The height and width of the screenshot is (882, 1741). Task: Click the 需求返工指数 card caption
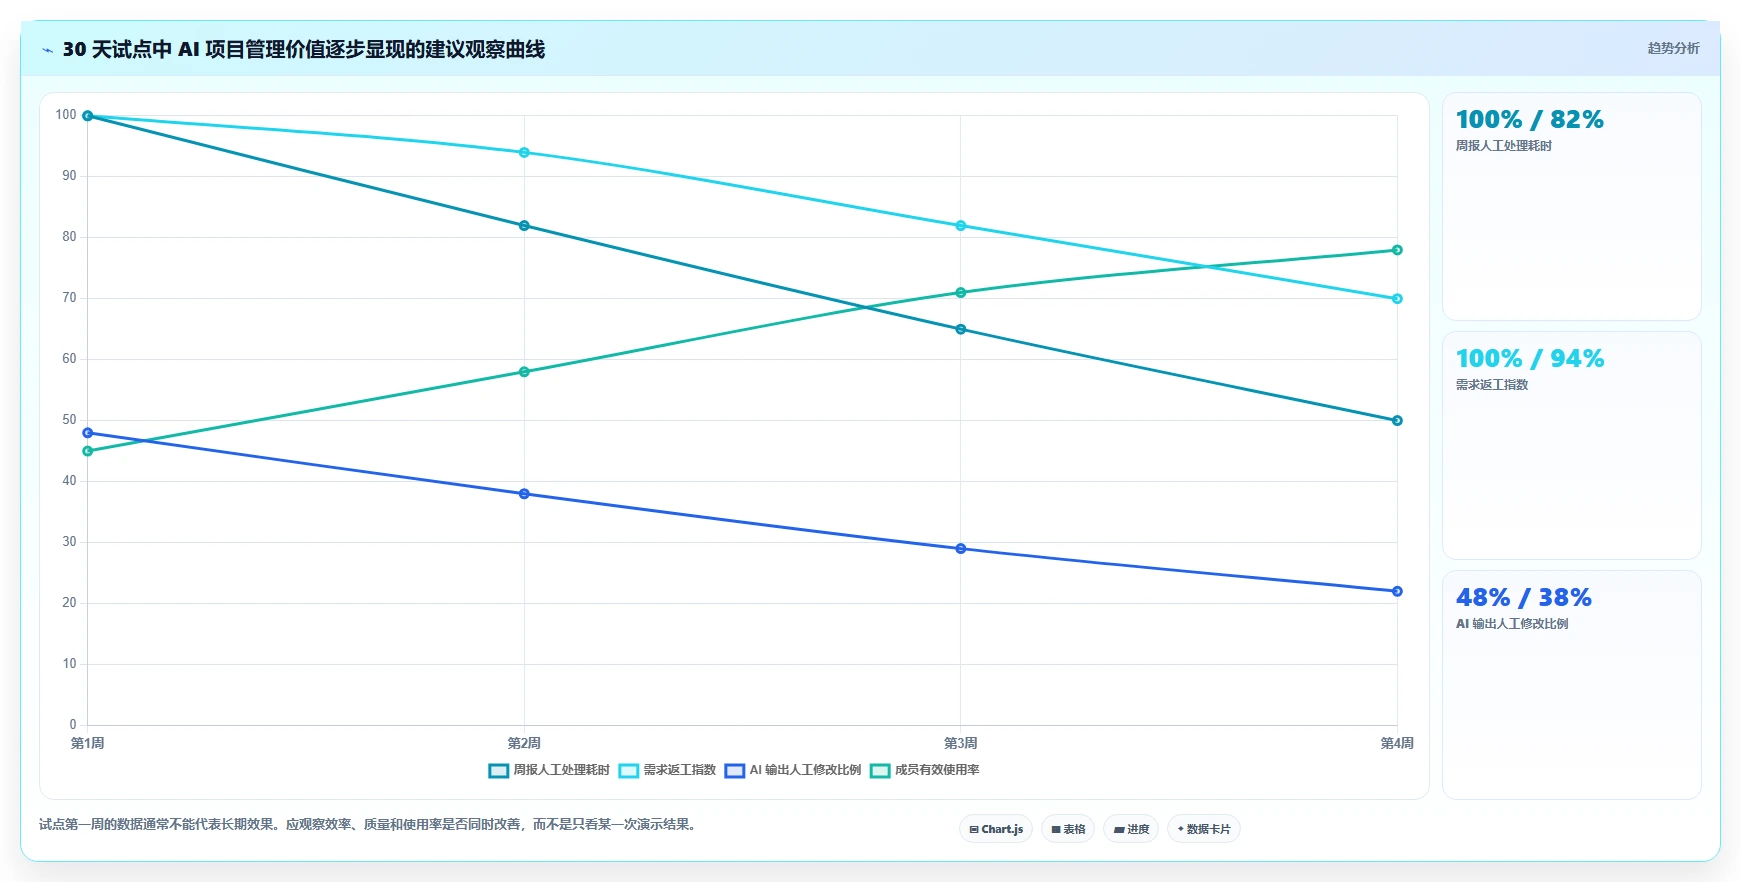coord(1491,385)
